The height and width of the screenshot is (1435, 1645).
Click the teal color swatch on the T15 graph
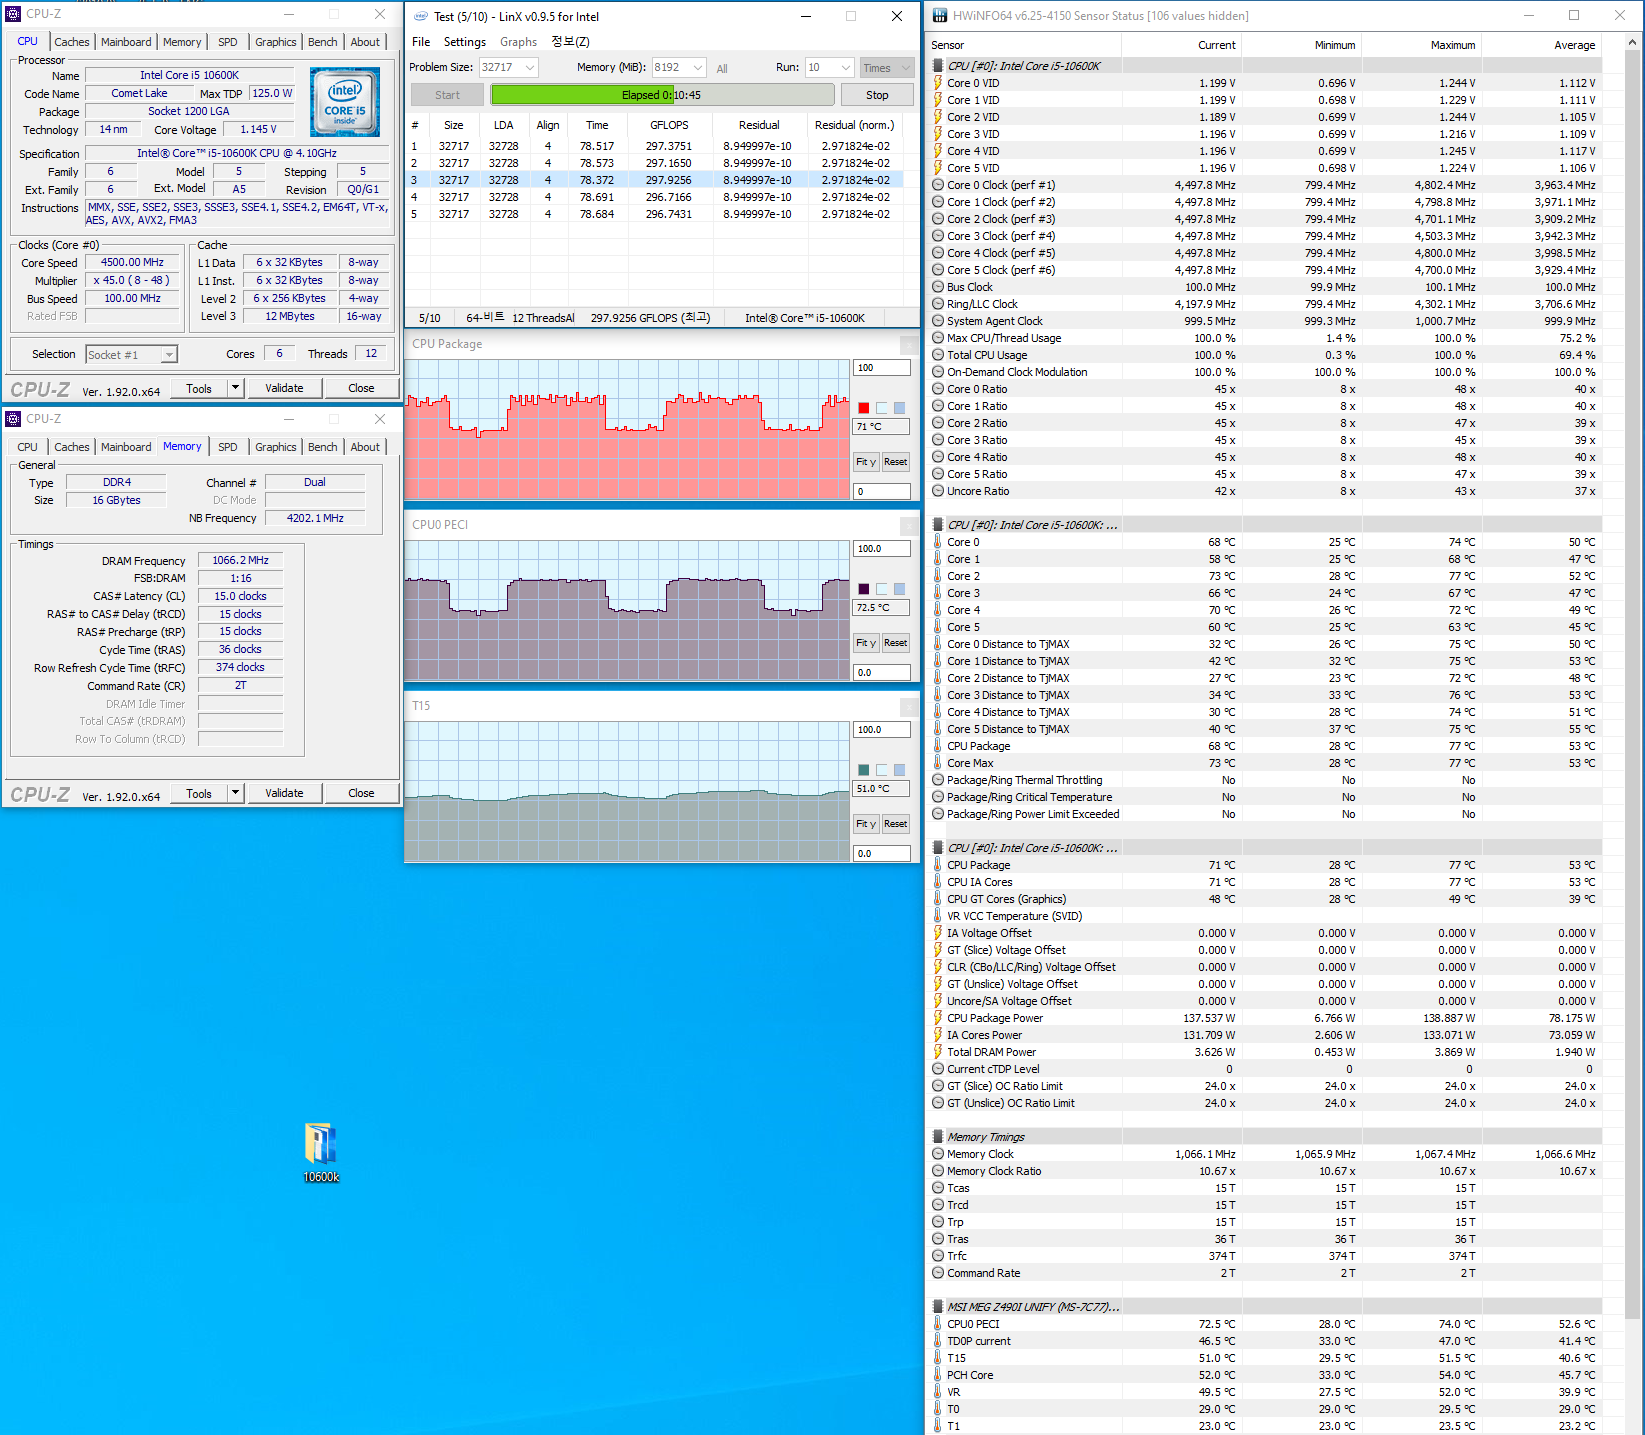[x=864, y=770]
